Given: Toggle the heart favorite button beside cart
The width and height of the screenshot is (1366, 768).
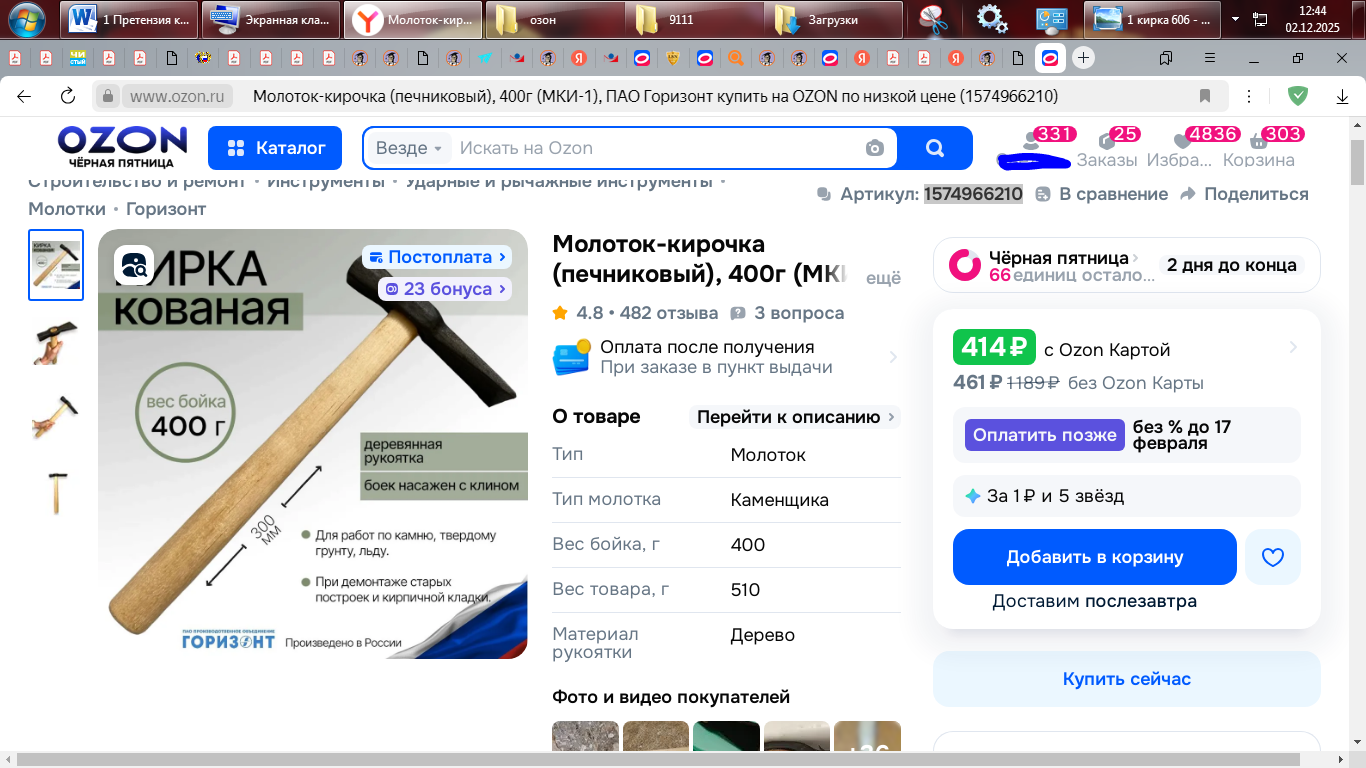Looking at the screenshot, I should point(1272,557).
